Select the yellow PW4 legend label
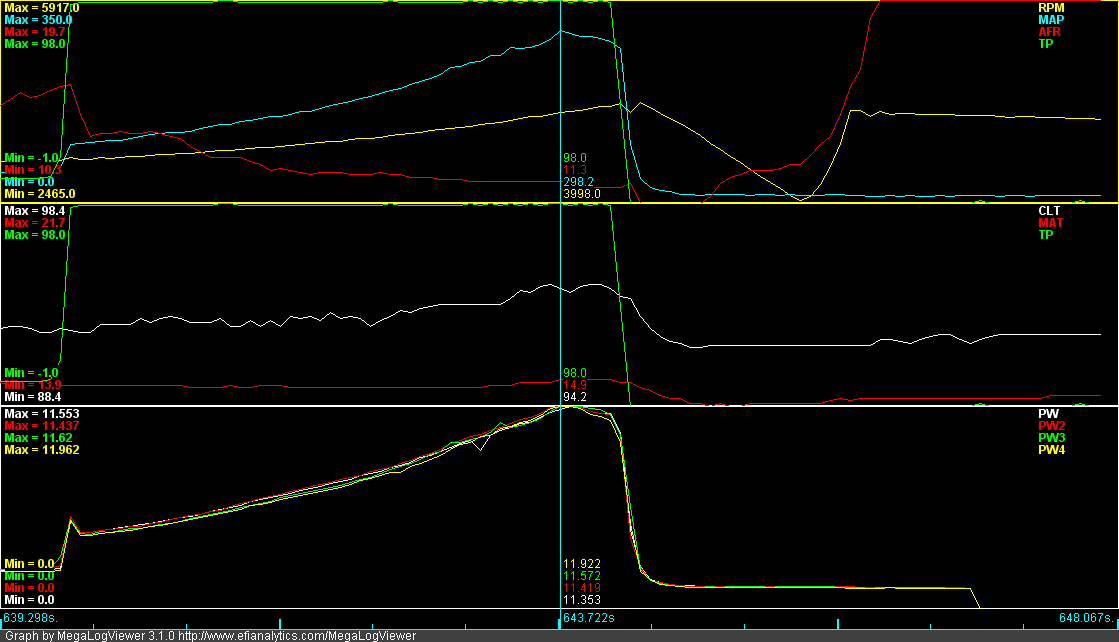This screenshot has height=642, width=1119. pyautogui.click(x=1052, y=450)
